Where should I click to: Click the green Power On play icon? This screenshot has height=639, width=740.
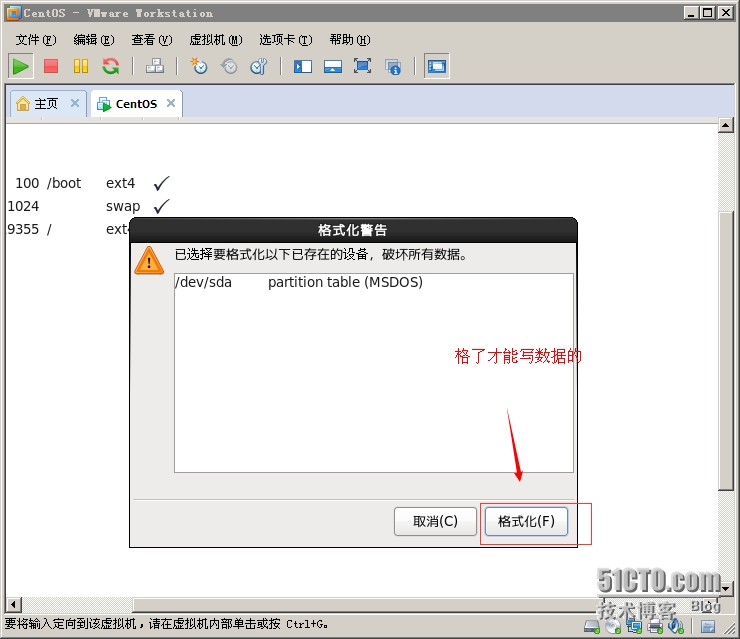pyautogui.click(x=20, y=67)
